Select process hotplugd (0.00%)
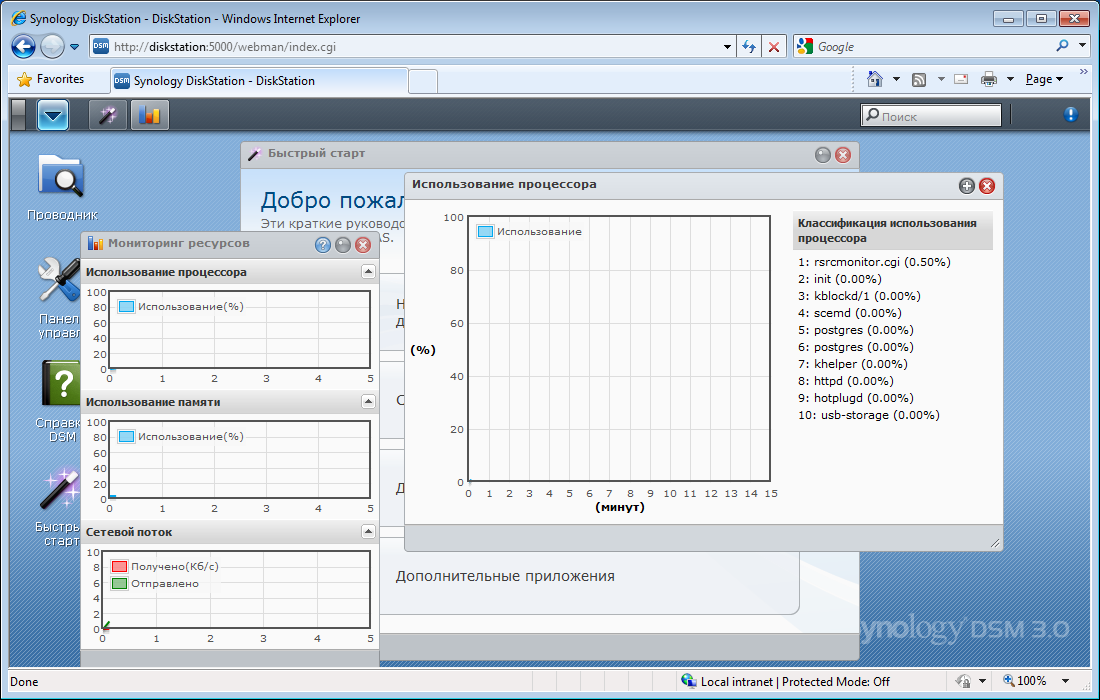This screenshot has height=700, width=1100. click(x=855, y=398)
